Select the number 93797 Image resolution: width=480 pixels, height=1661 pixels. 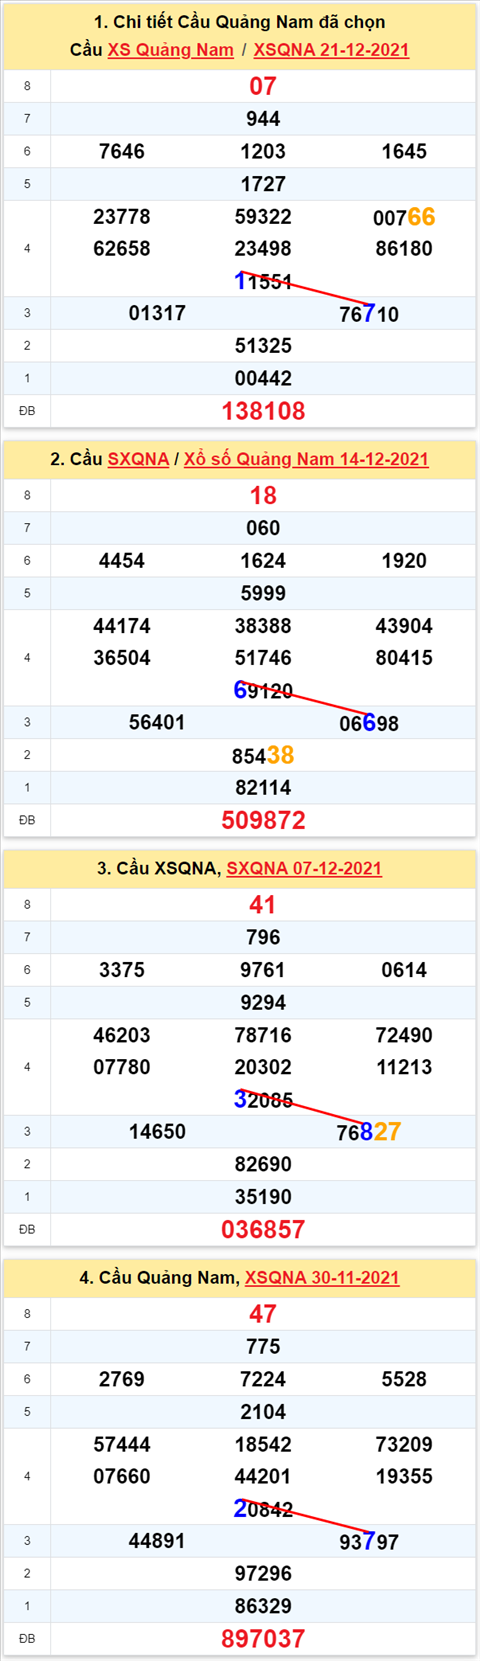point(369,1542)
